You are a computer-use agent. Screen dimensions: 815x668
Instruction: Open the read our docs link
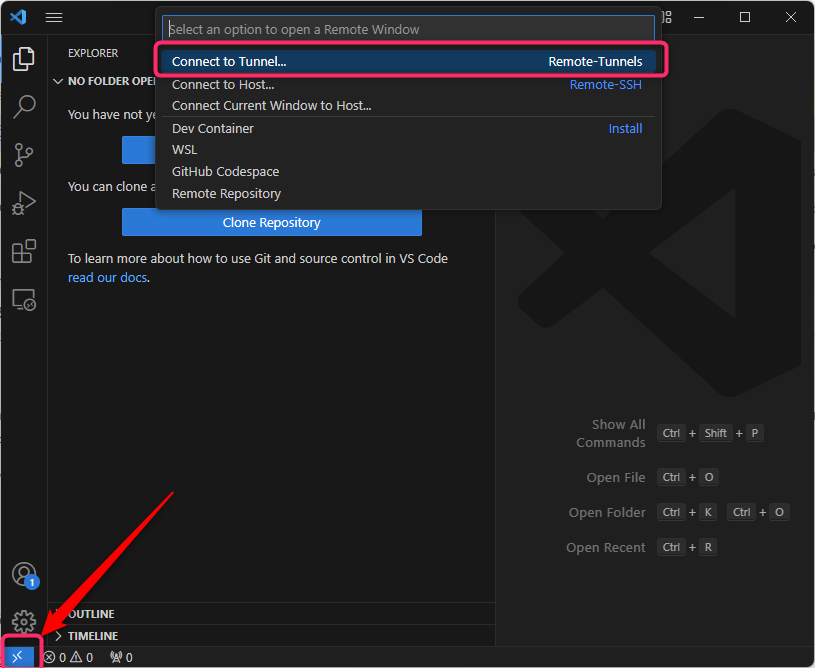tap(108, 278)
